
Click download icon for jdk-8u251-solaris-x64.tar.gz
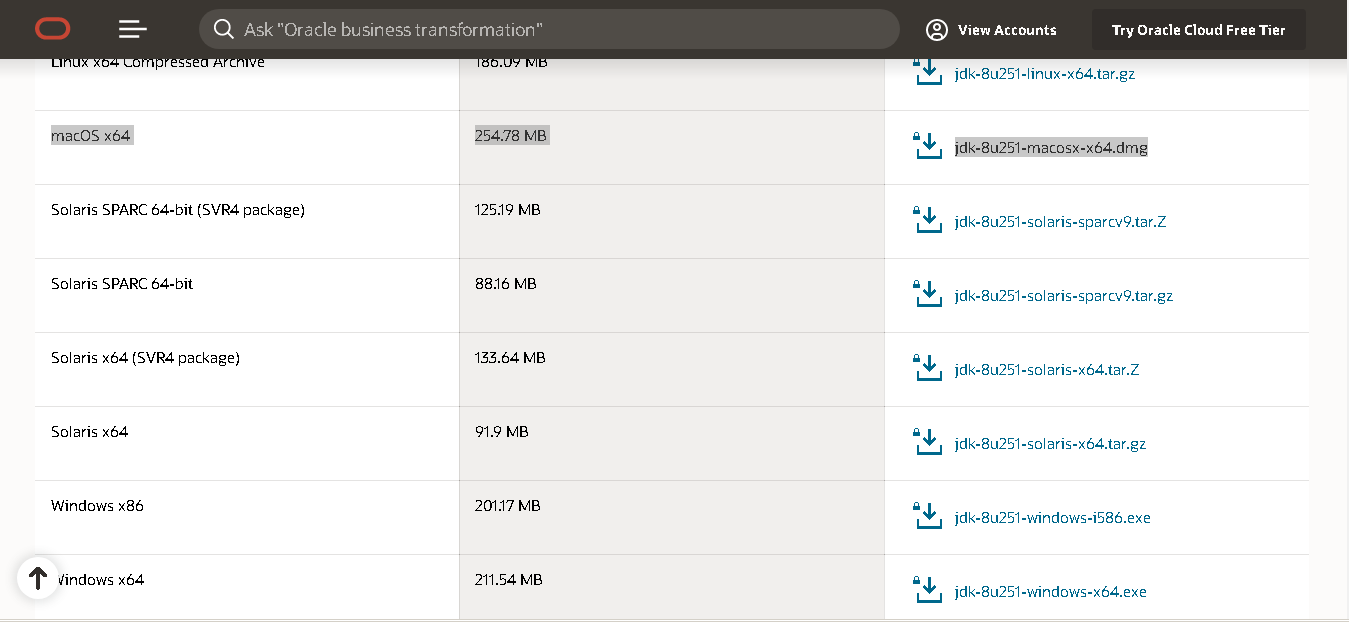pyautogui.click(x=928, y=442)
